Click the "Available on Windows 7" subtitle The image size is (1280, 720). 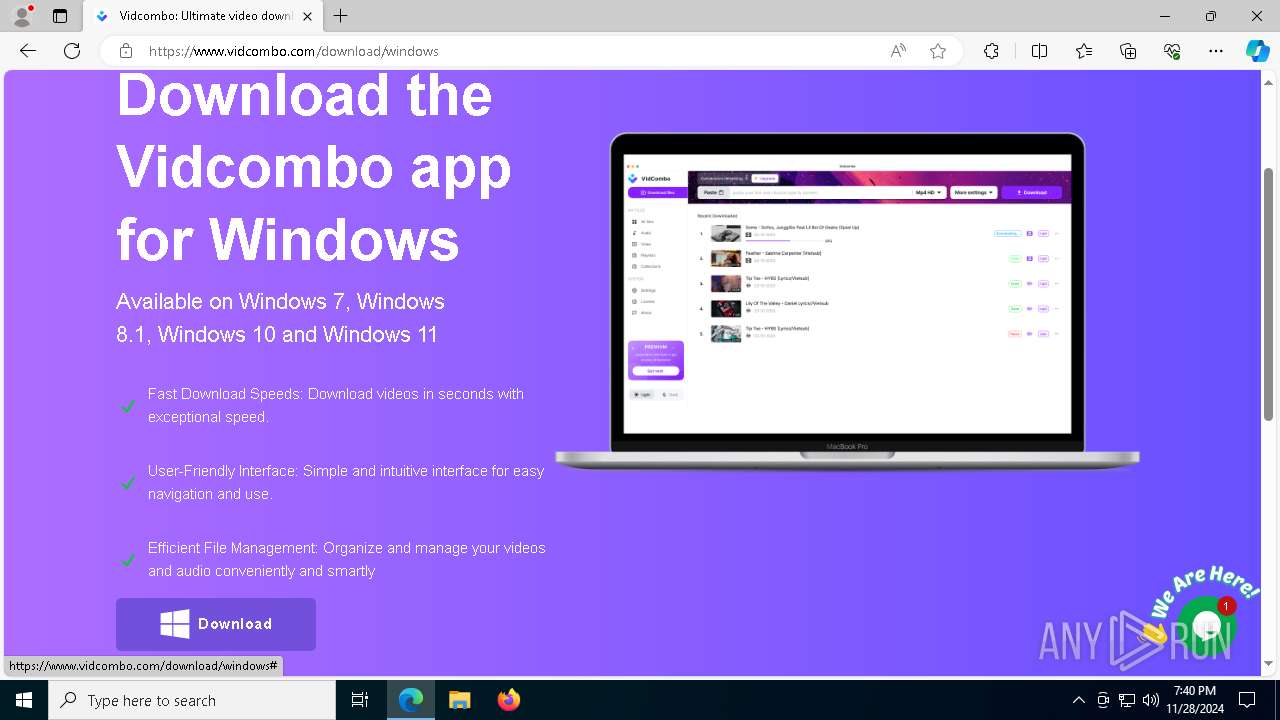280,318
